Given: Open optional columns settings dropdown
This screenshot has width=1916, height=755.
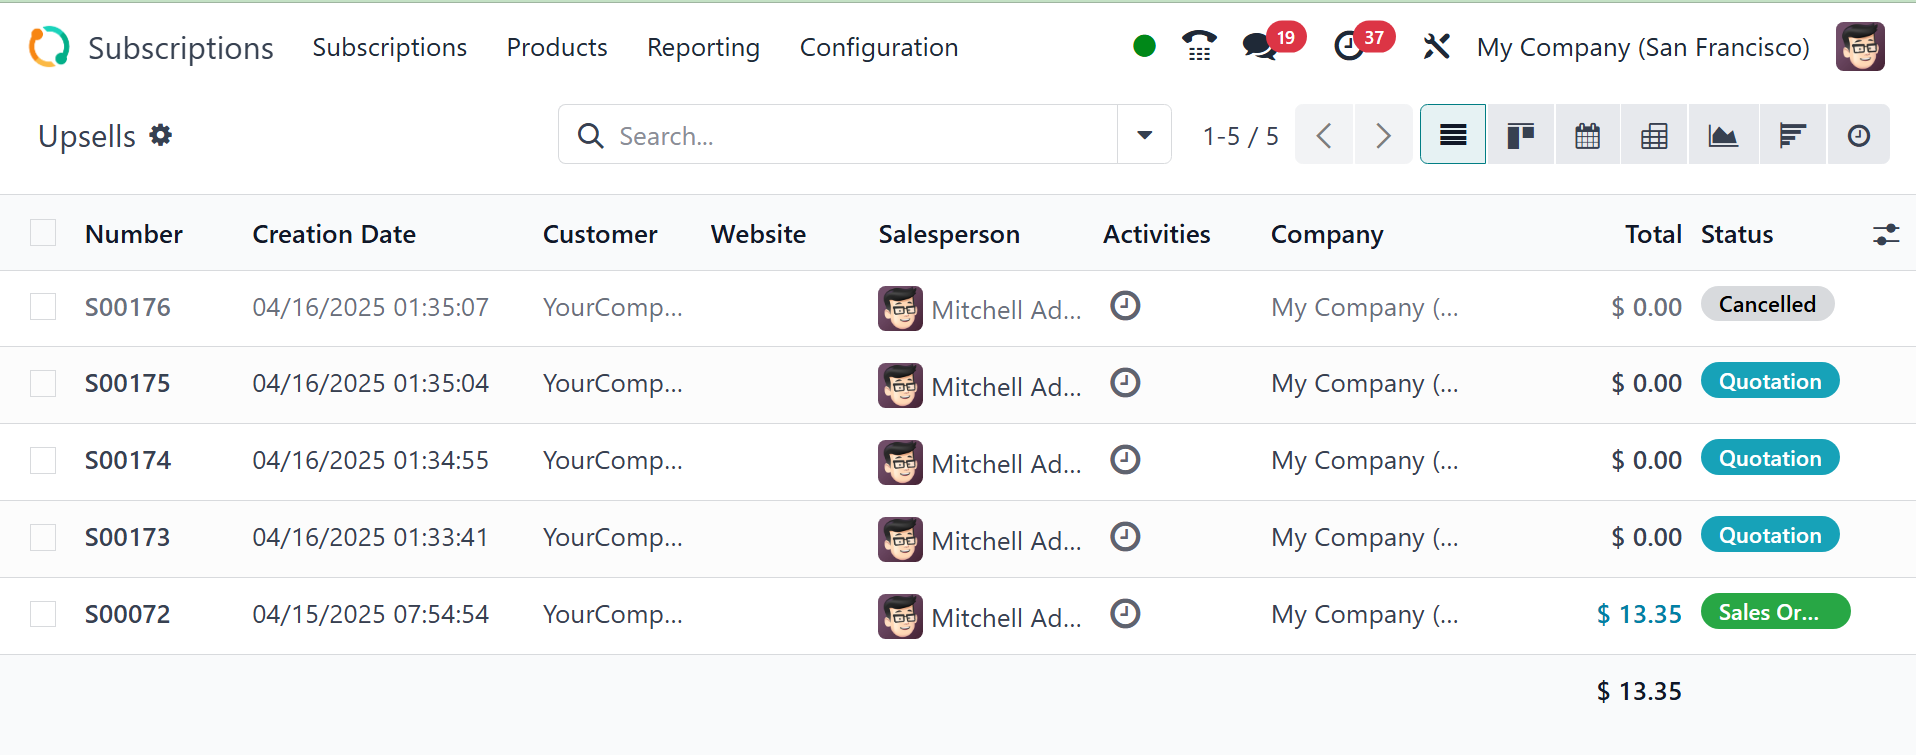Looking at the screenshot, I should [1885, 234].
